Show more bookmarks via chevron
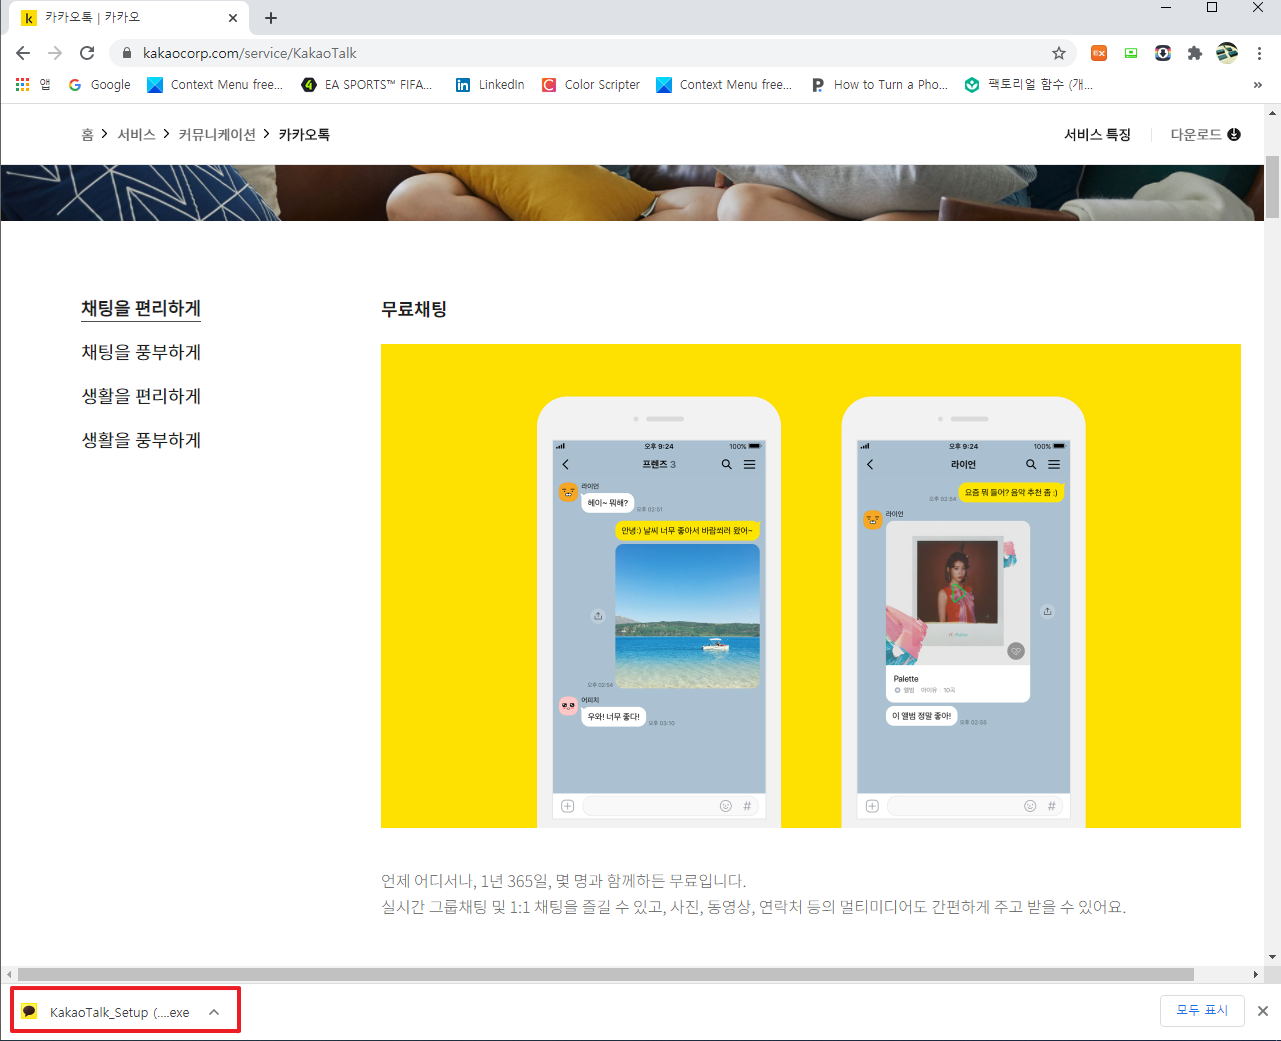 pyautogui.click(x=1257, y=85)
